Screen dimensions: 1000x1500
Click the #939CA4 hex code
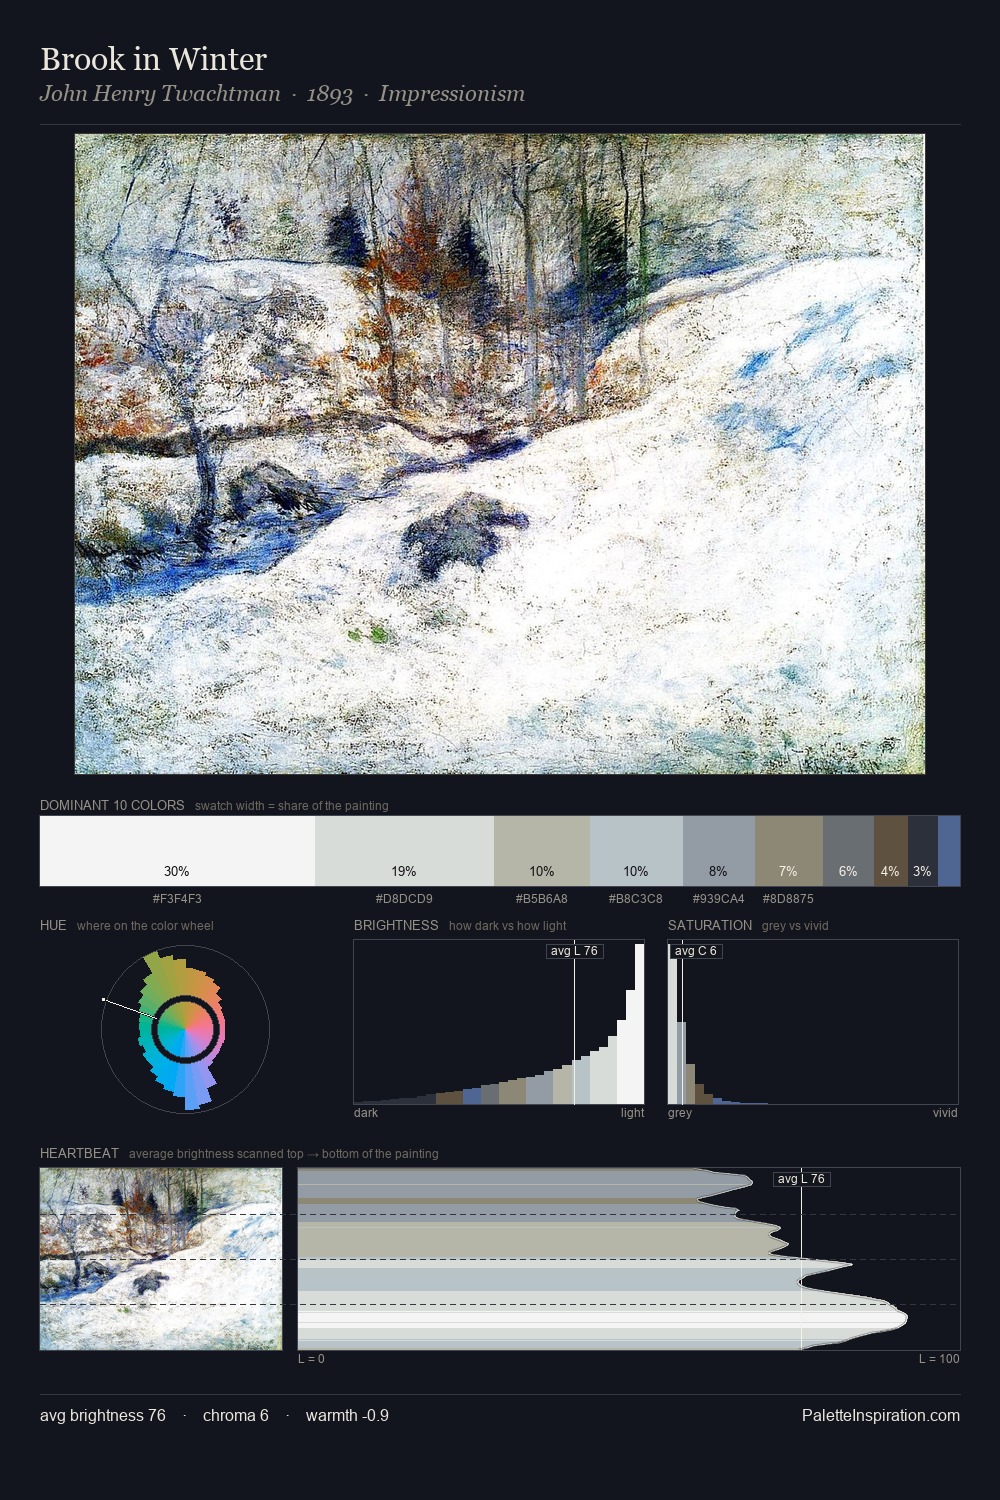[718, 899]
